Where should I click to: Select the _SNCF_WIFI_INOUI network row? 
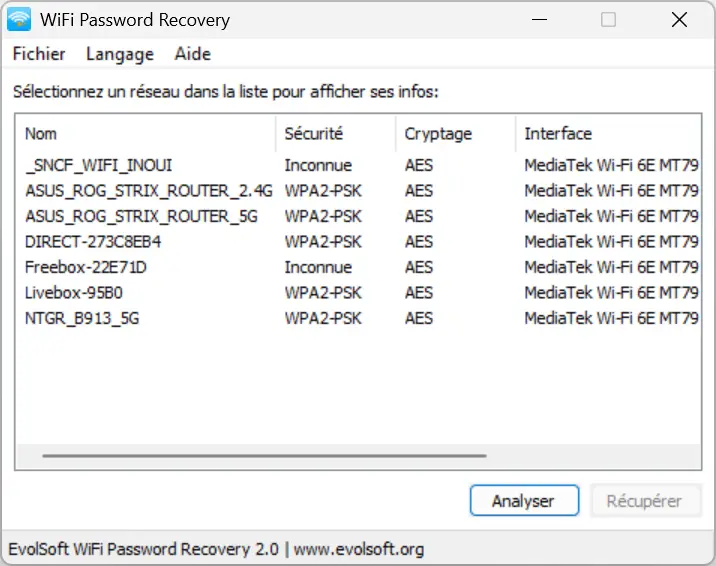(358, 165)
